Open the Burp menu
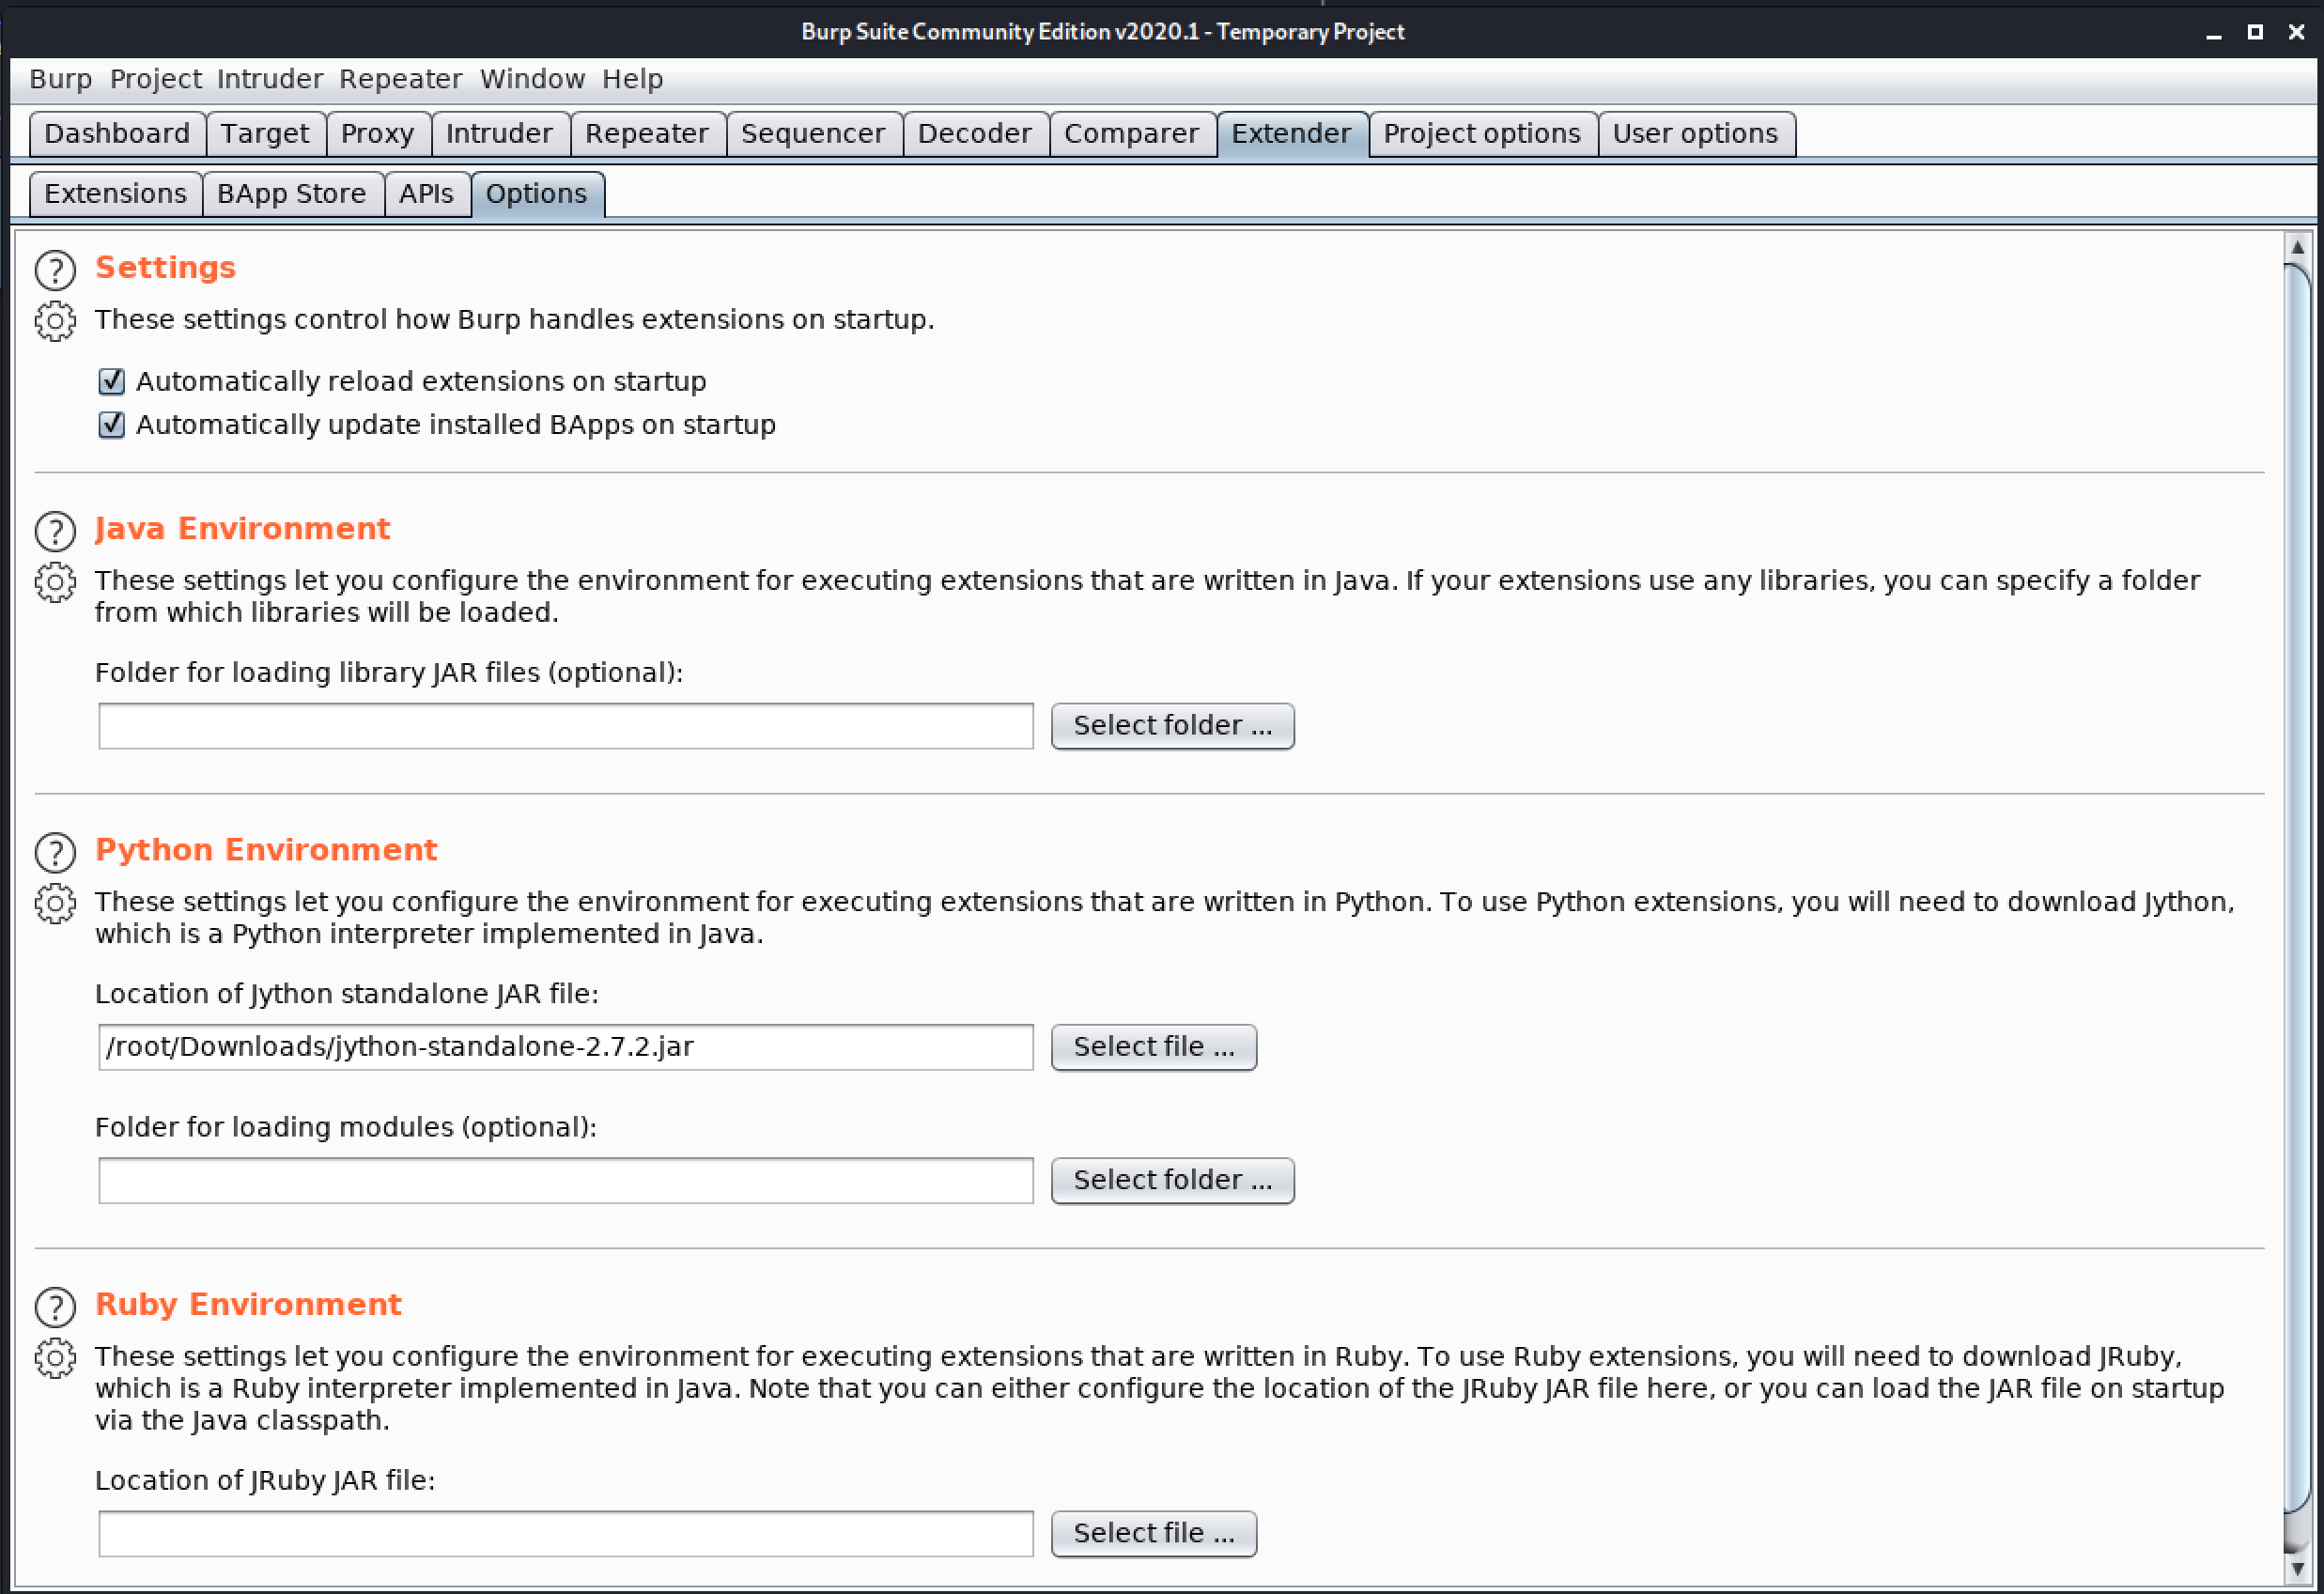Image resolution: width=2324 pixels, height=1594 pixels. click(60, 79)
